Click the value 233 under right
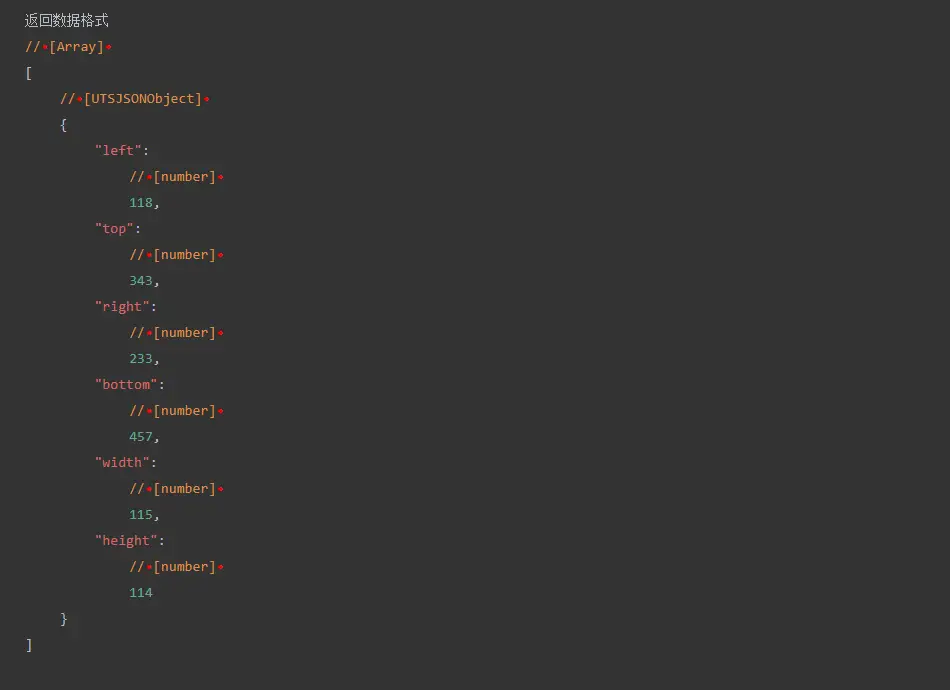 [141, 359]
